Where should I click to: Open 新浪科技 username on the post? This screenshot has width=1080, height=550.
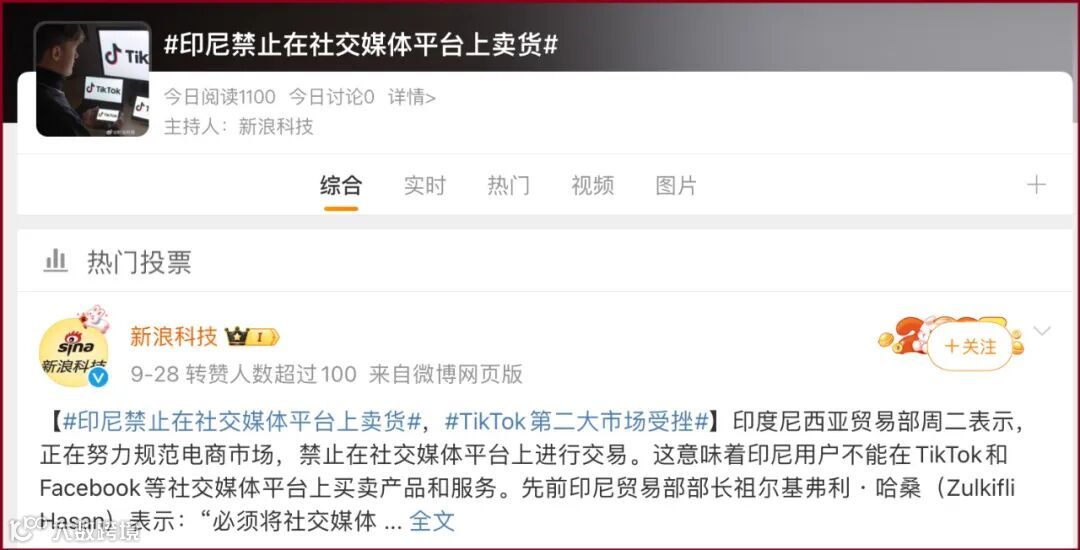[x=174, y=337]
